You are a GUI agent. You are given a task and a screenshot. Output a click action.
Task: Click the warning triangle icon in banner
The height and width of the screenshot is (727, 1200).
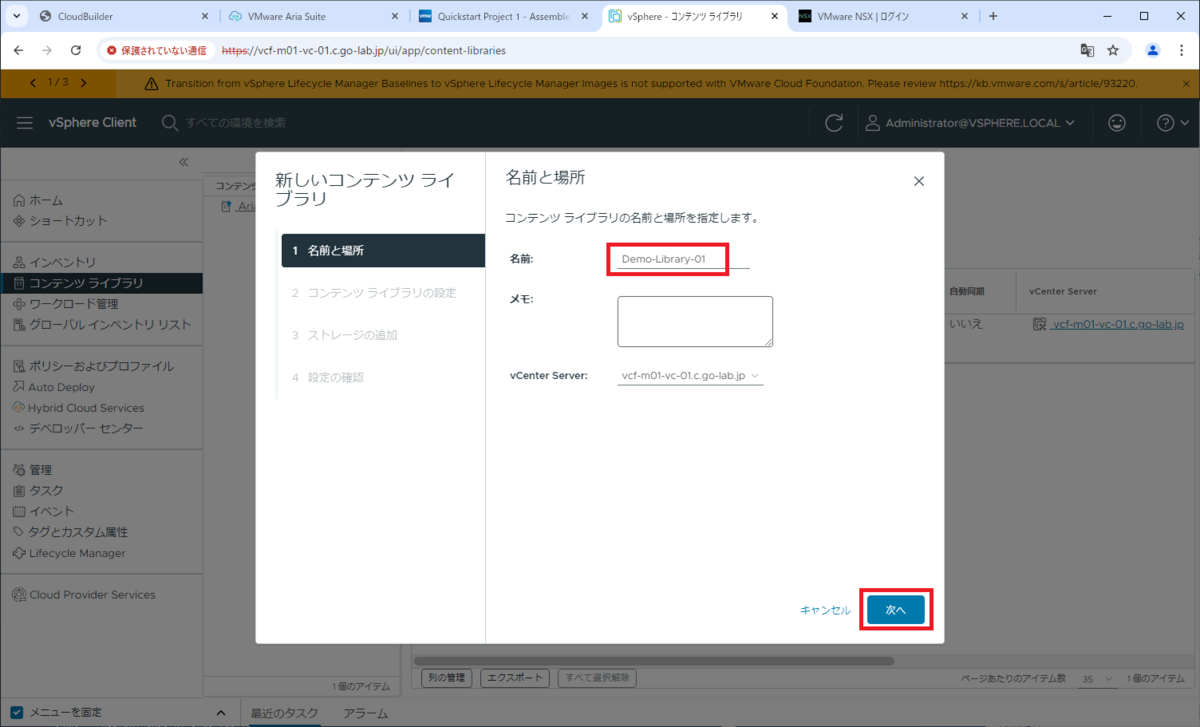point(152,84)
